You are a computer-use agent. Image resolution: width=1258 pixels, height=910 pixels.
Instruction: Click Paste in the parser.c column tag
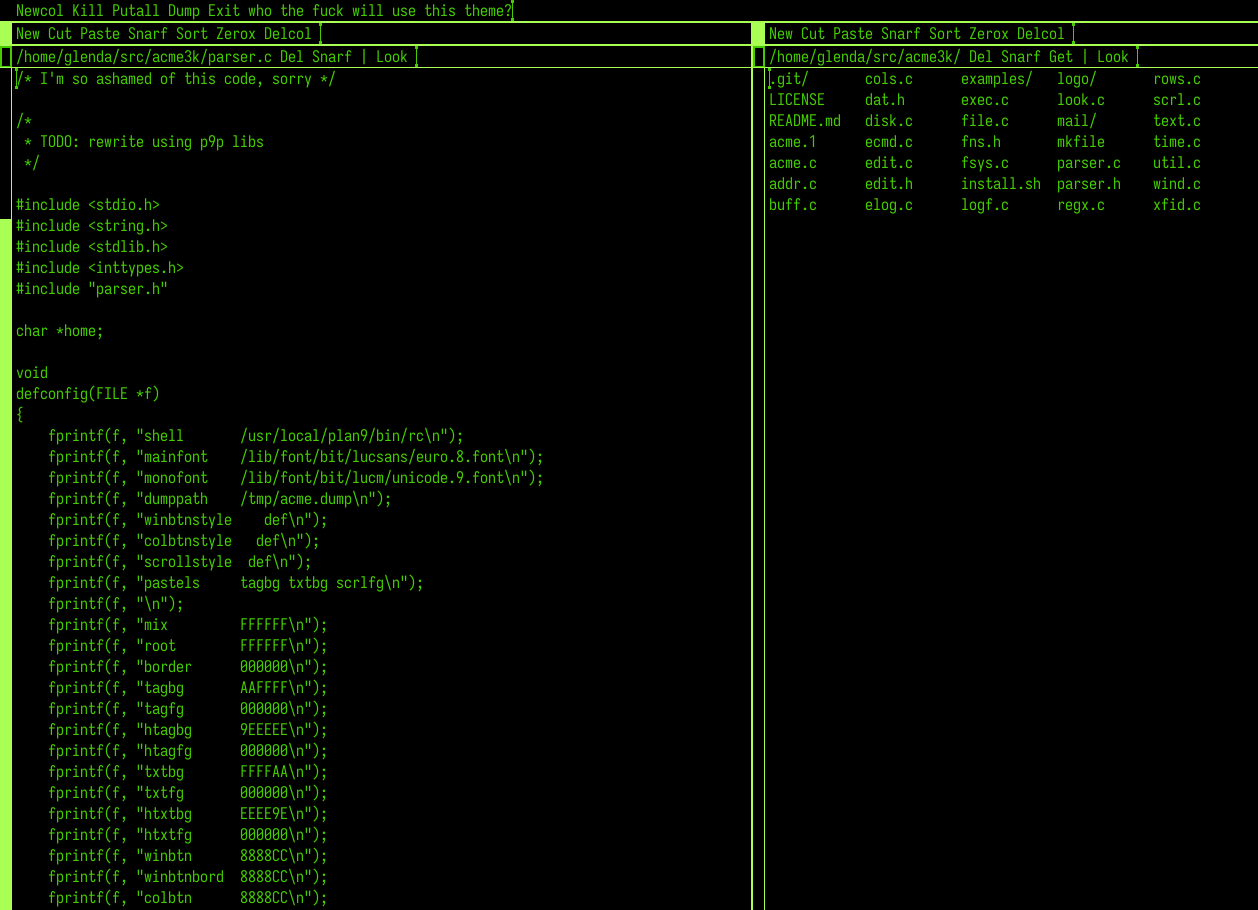tap(100, 34)
